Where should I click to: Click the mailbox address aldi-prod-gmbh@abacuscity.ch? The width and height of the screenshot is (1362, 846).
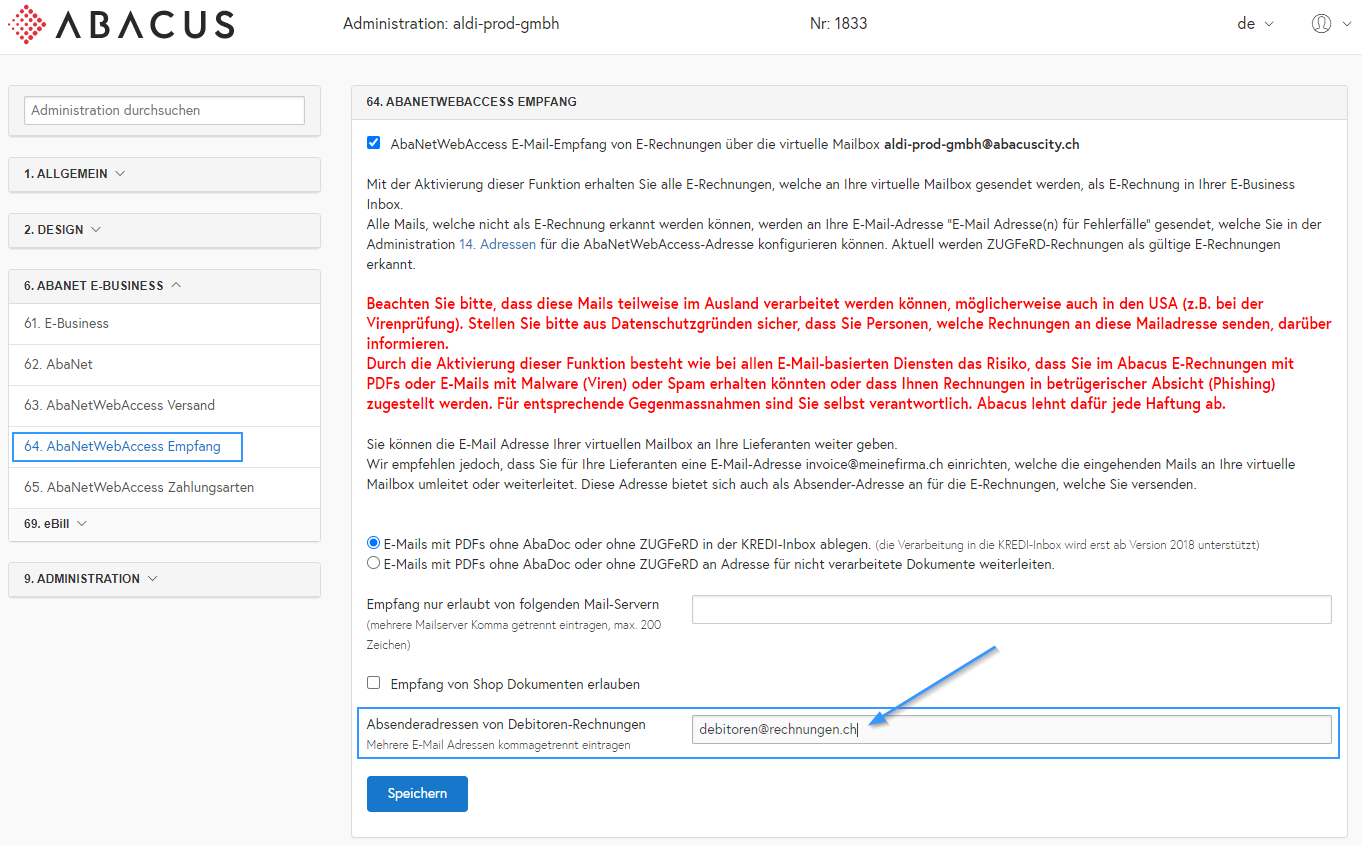[981, 144]
